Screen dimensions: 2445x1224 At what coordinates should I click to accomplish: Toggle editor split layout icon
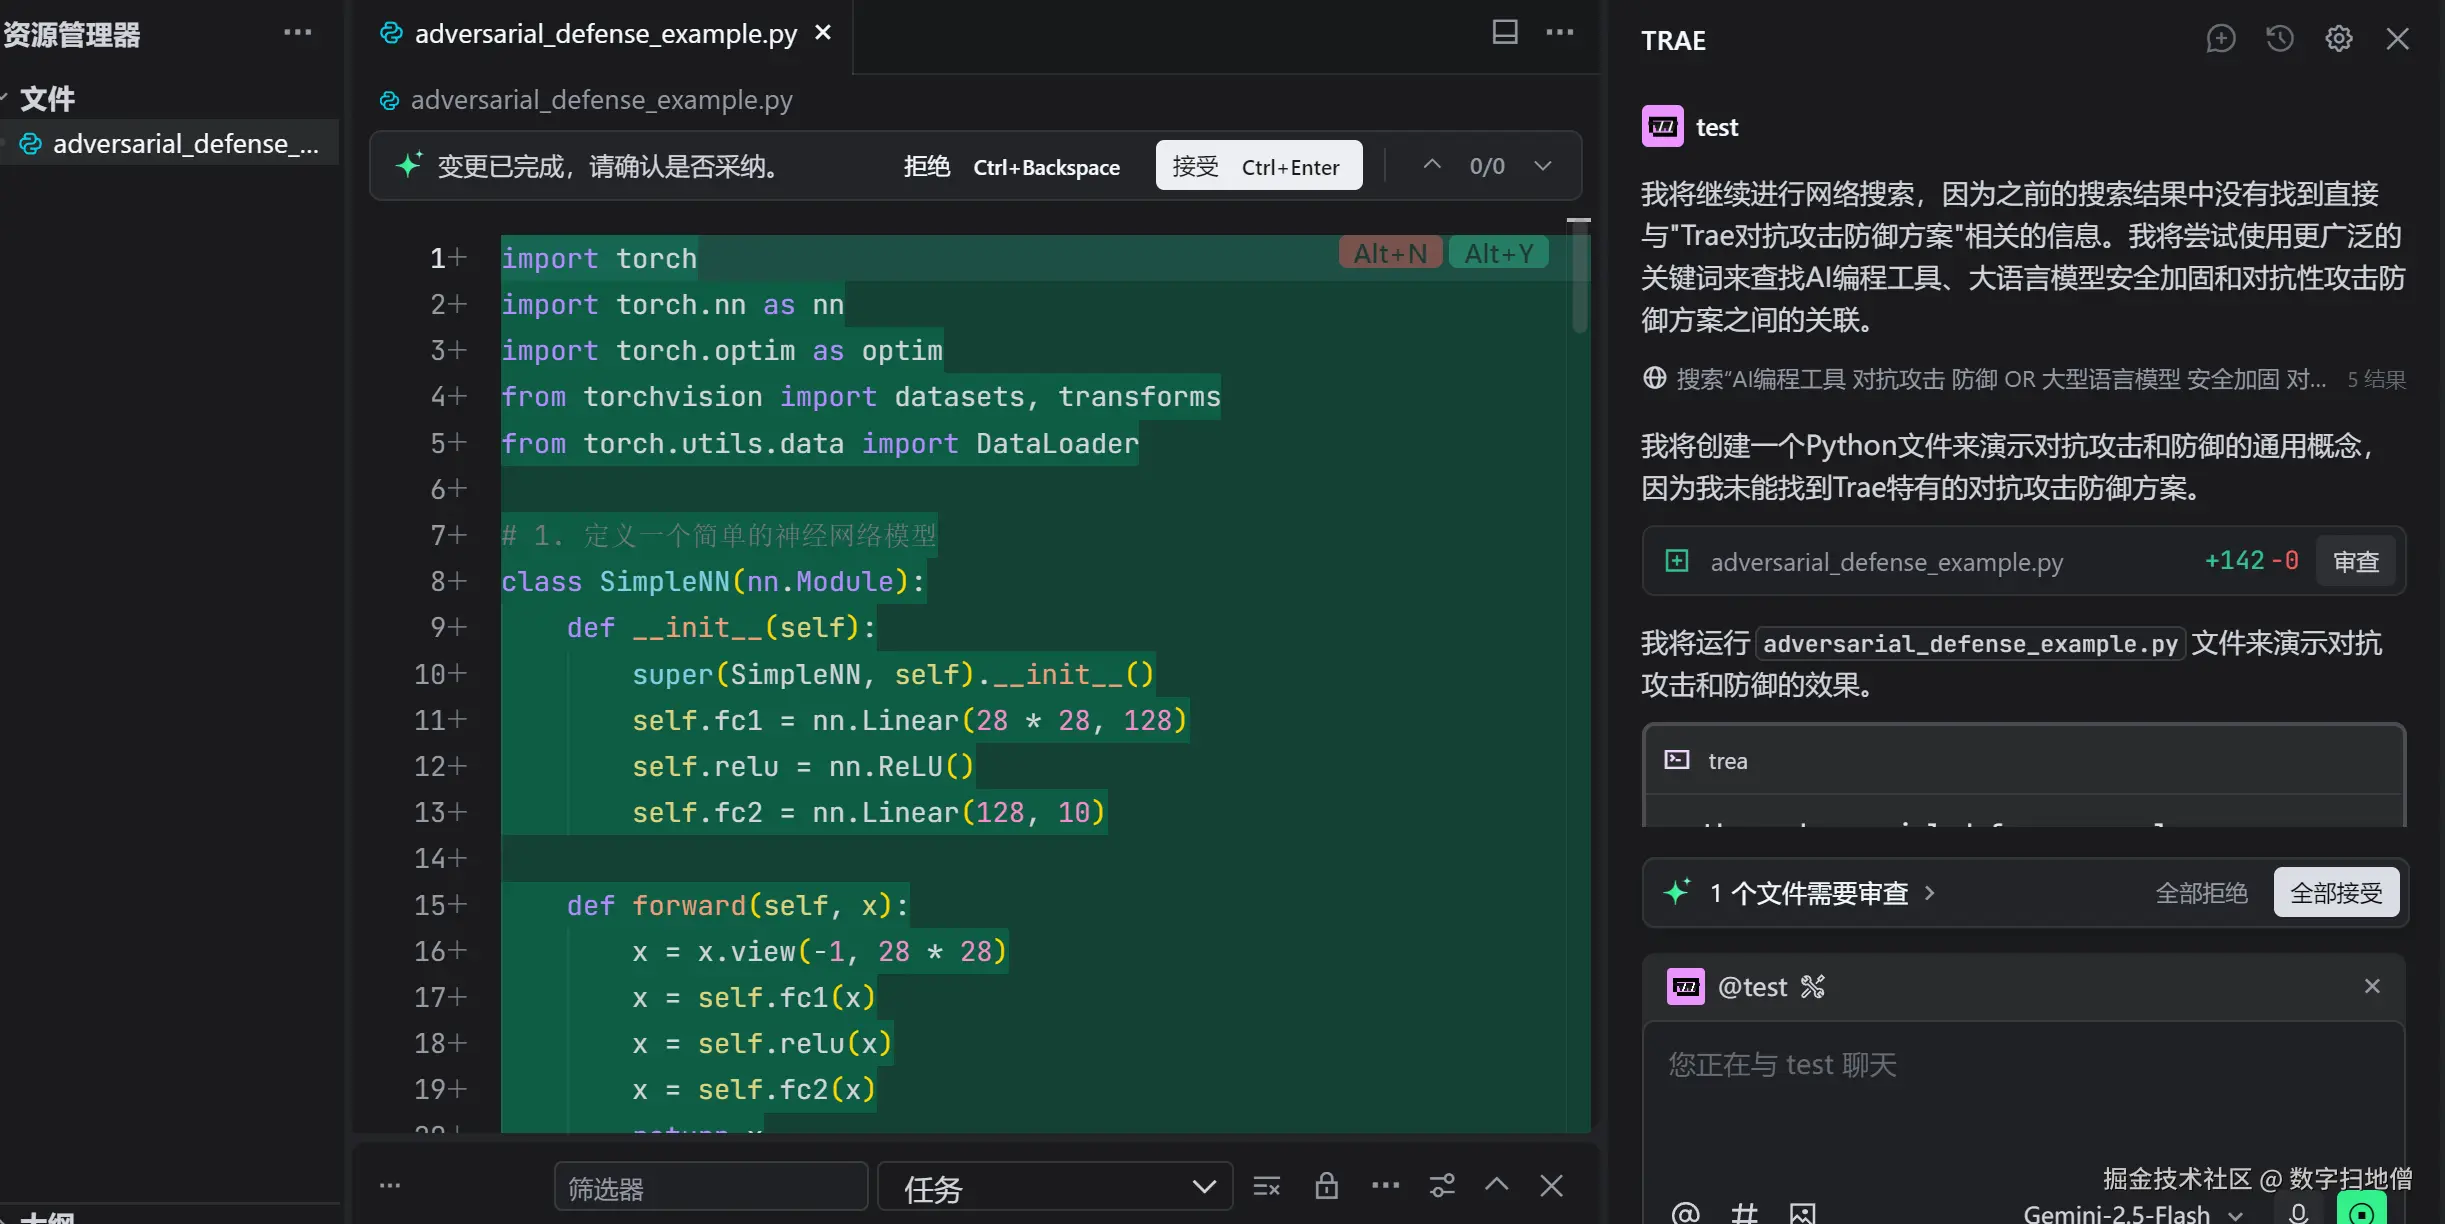(1504, 32)
